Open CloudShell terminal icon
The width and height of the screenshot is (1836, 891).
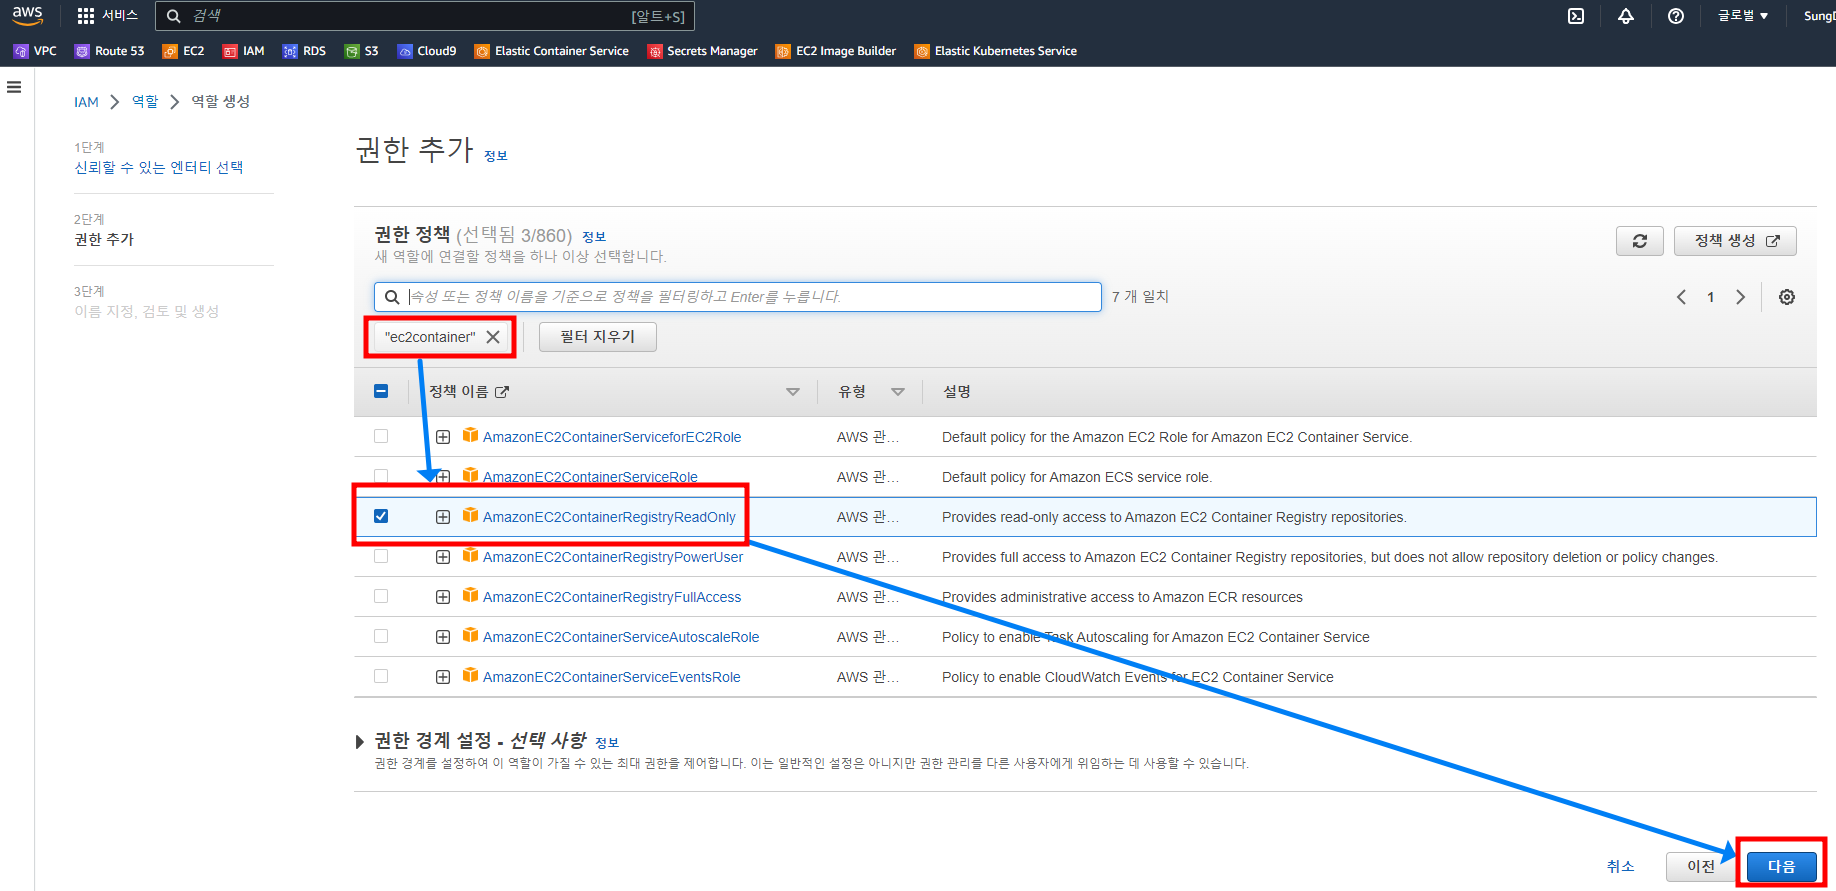pyautogui.click(x=1576, y=16)
